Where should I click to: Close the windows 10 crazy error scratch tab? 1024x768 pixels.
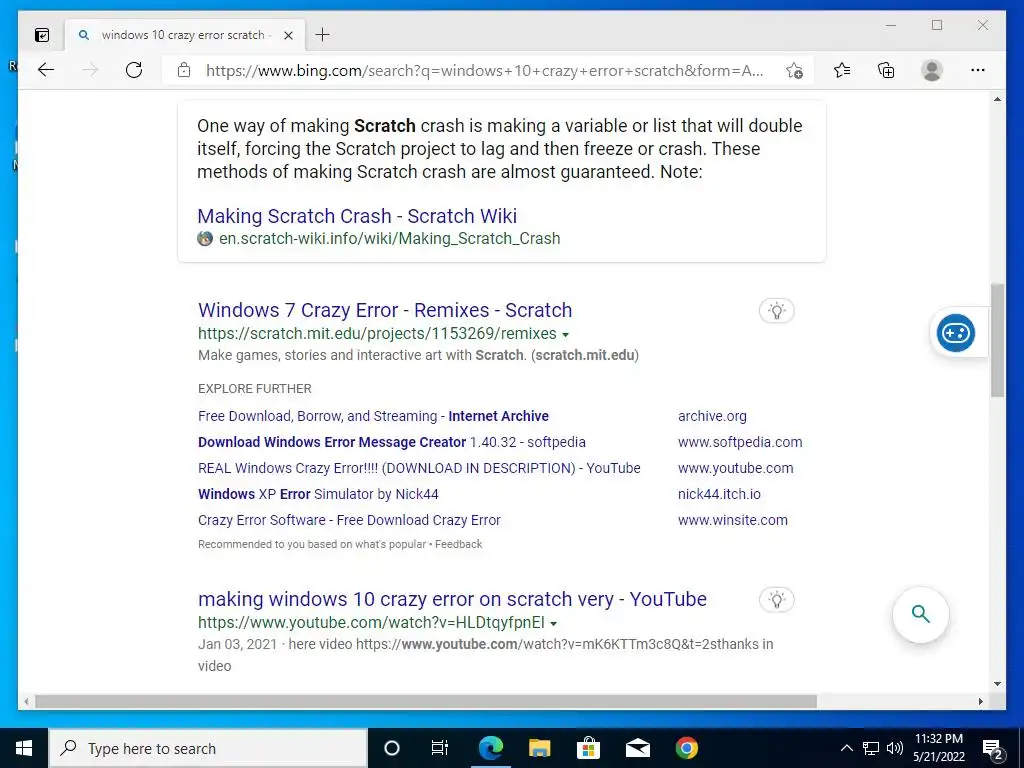pyautogui.click(x=288, y=35)
